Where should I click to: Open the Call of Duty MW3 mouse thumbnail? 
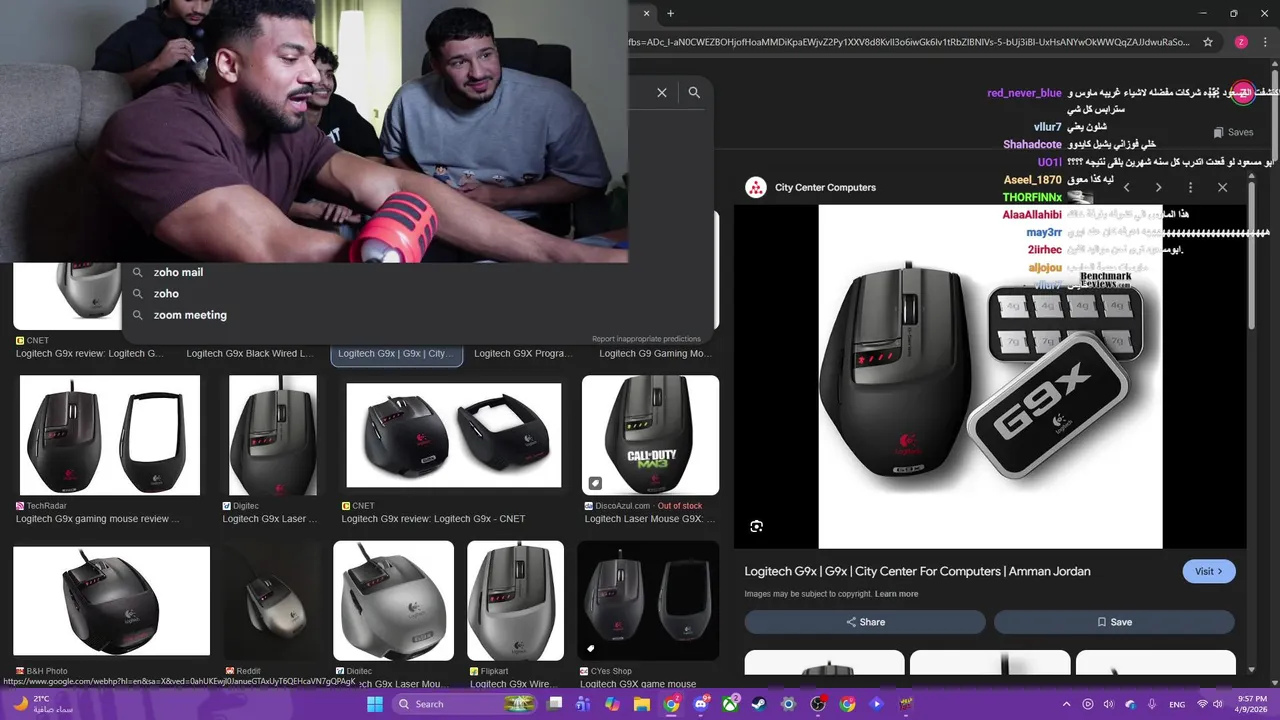pos(650,435)
